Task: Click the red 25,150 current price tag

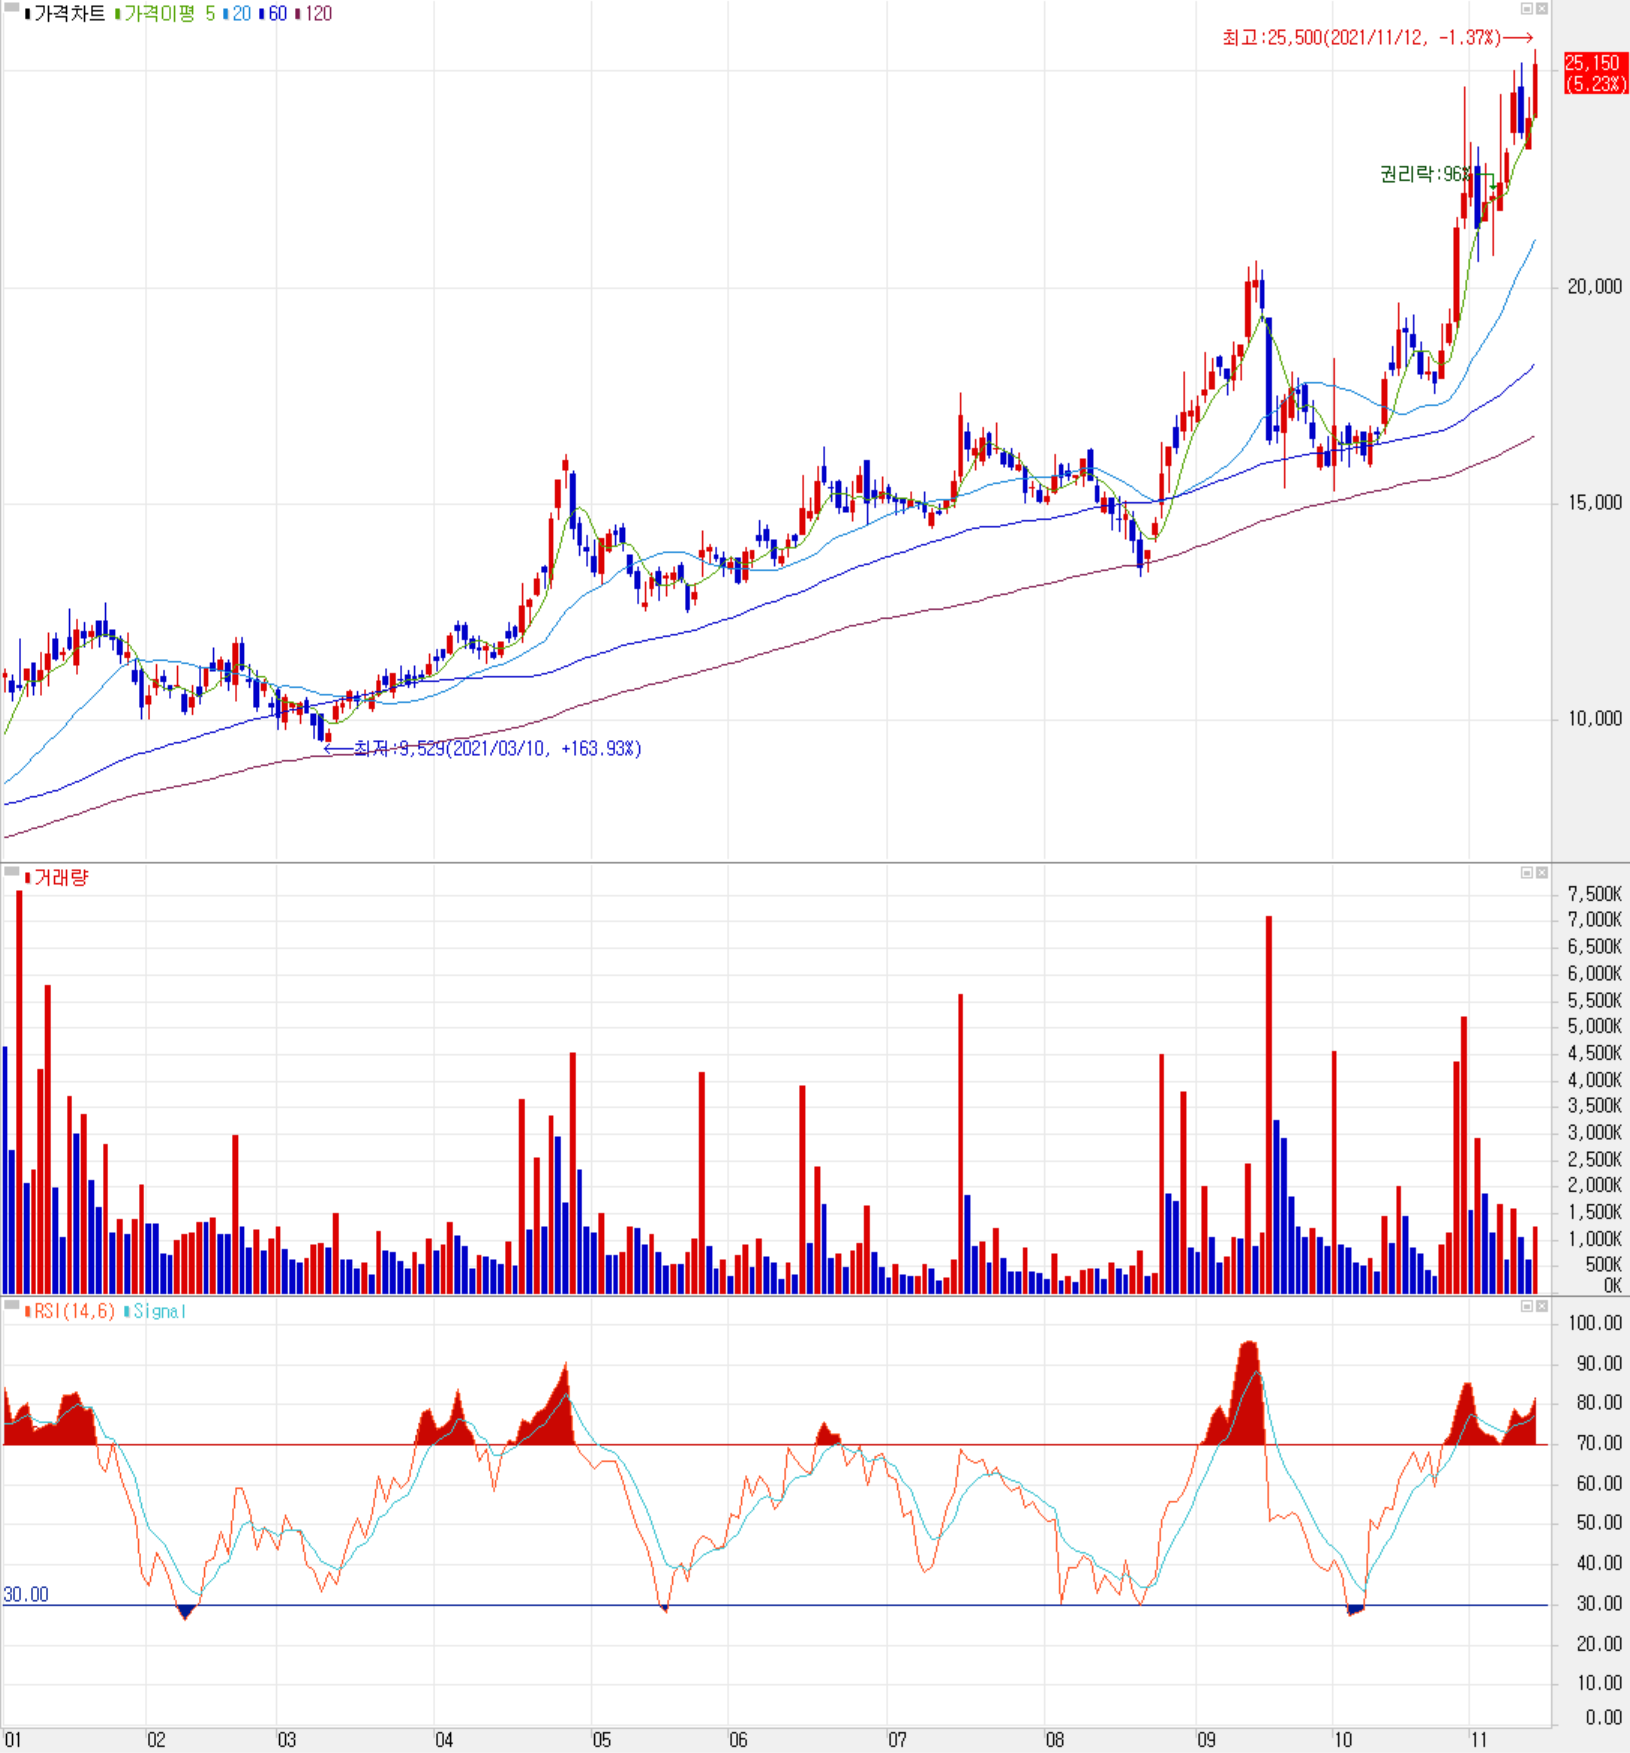Action: [1596, 73]
